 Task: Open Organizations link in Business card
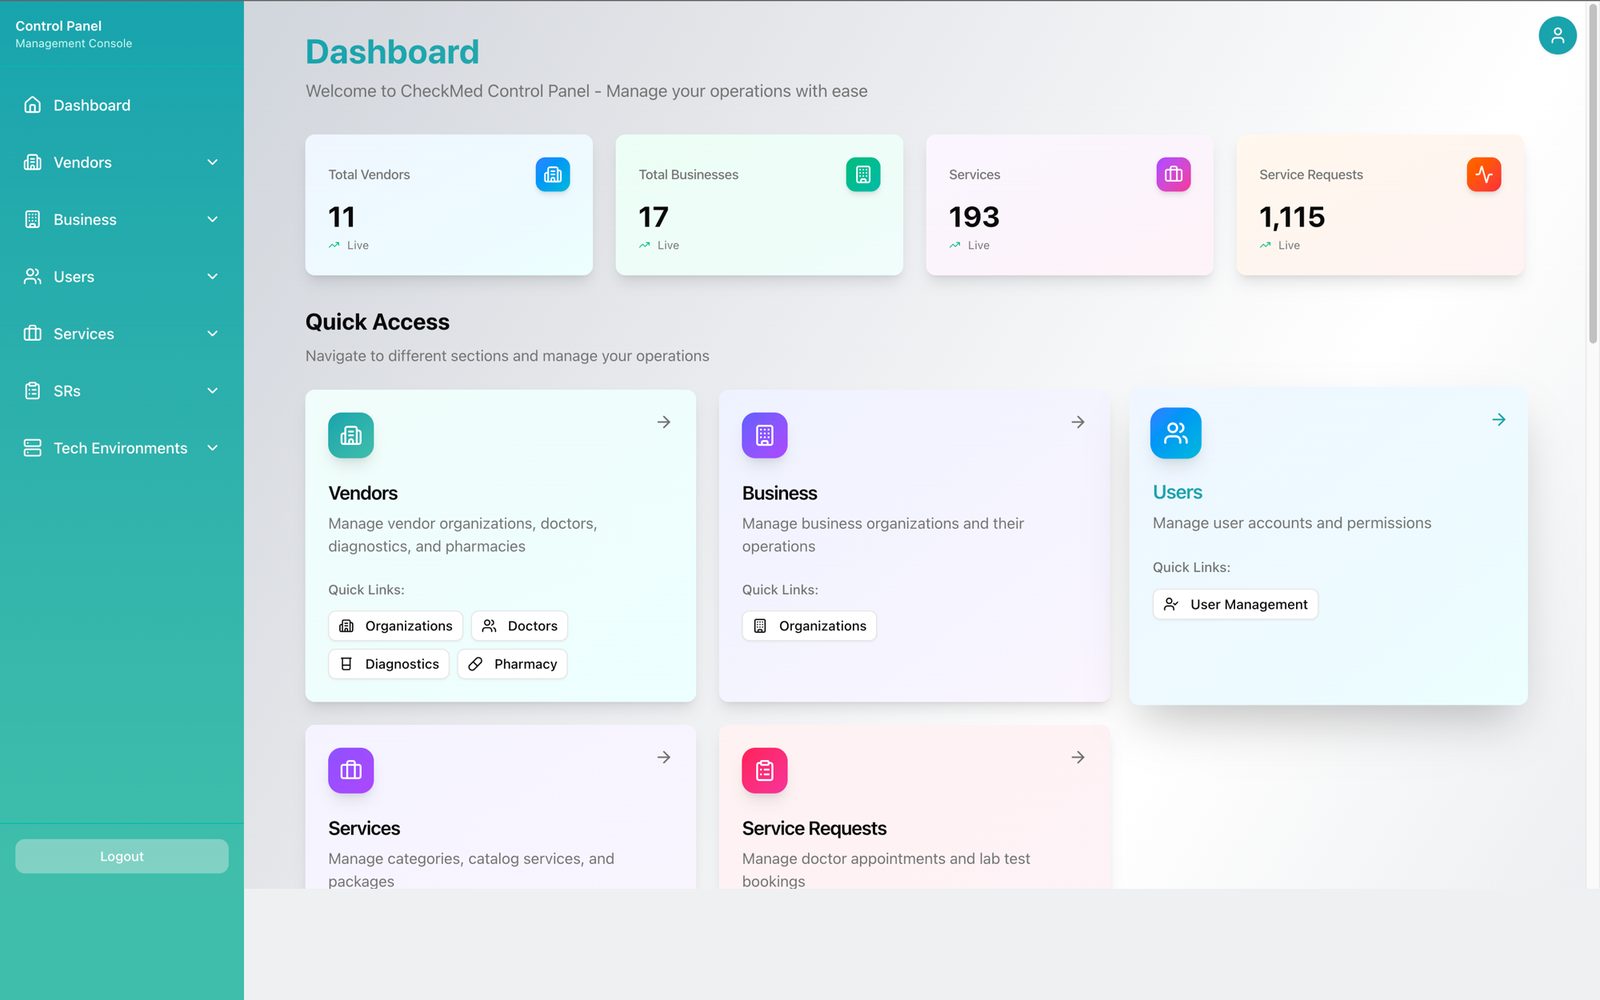(809, 626)
